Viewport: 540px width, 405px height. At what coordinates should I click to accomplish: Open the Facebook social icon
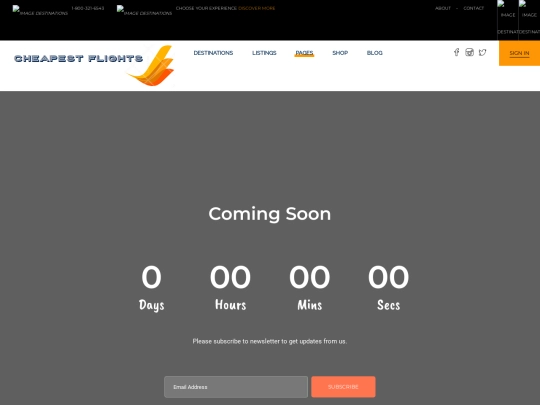456,52
